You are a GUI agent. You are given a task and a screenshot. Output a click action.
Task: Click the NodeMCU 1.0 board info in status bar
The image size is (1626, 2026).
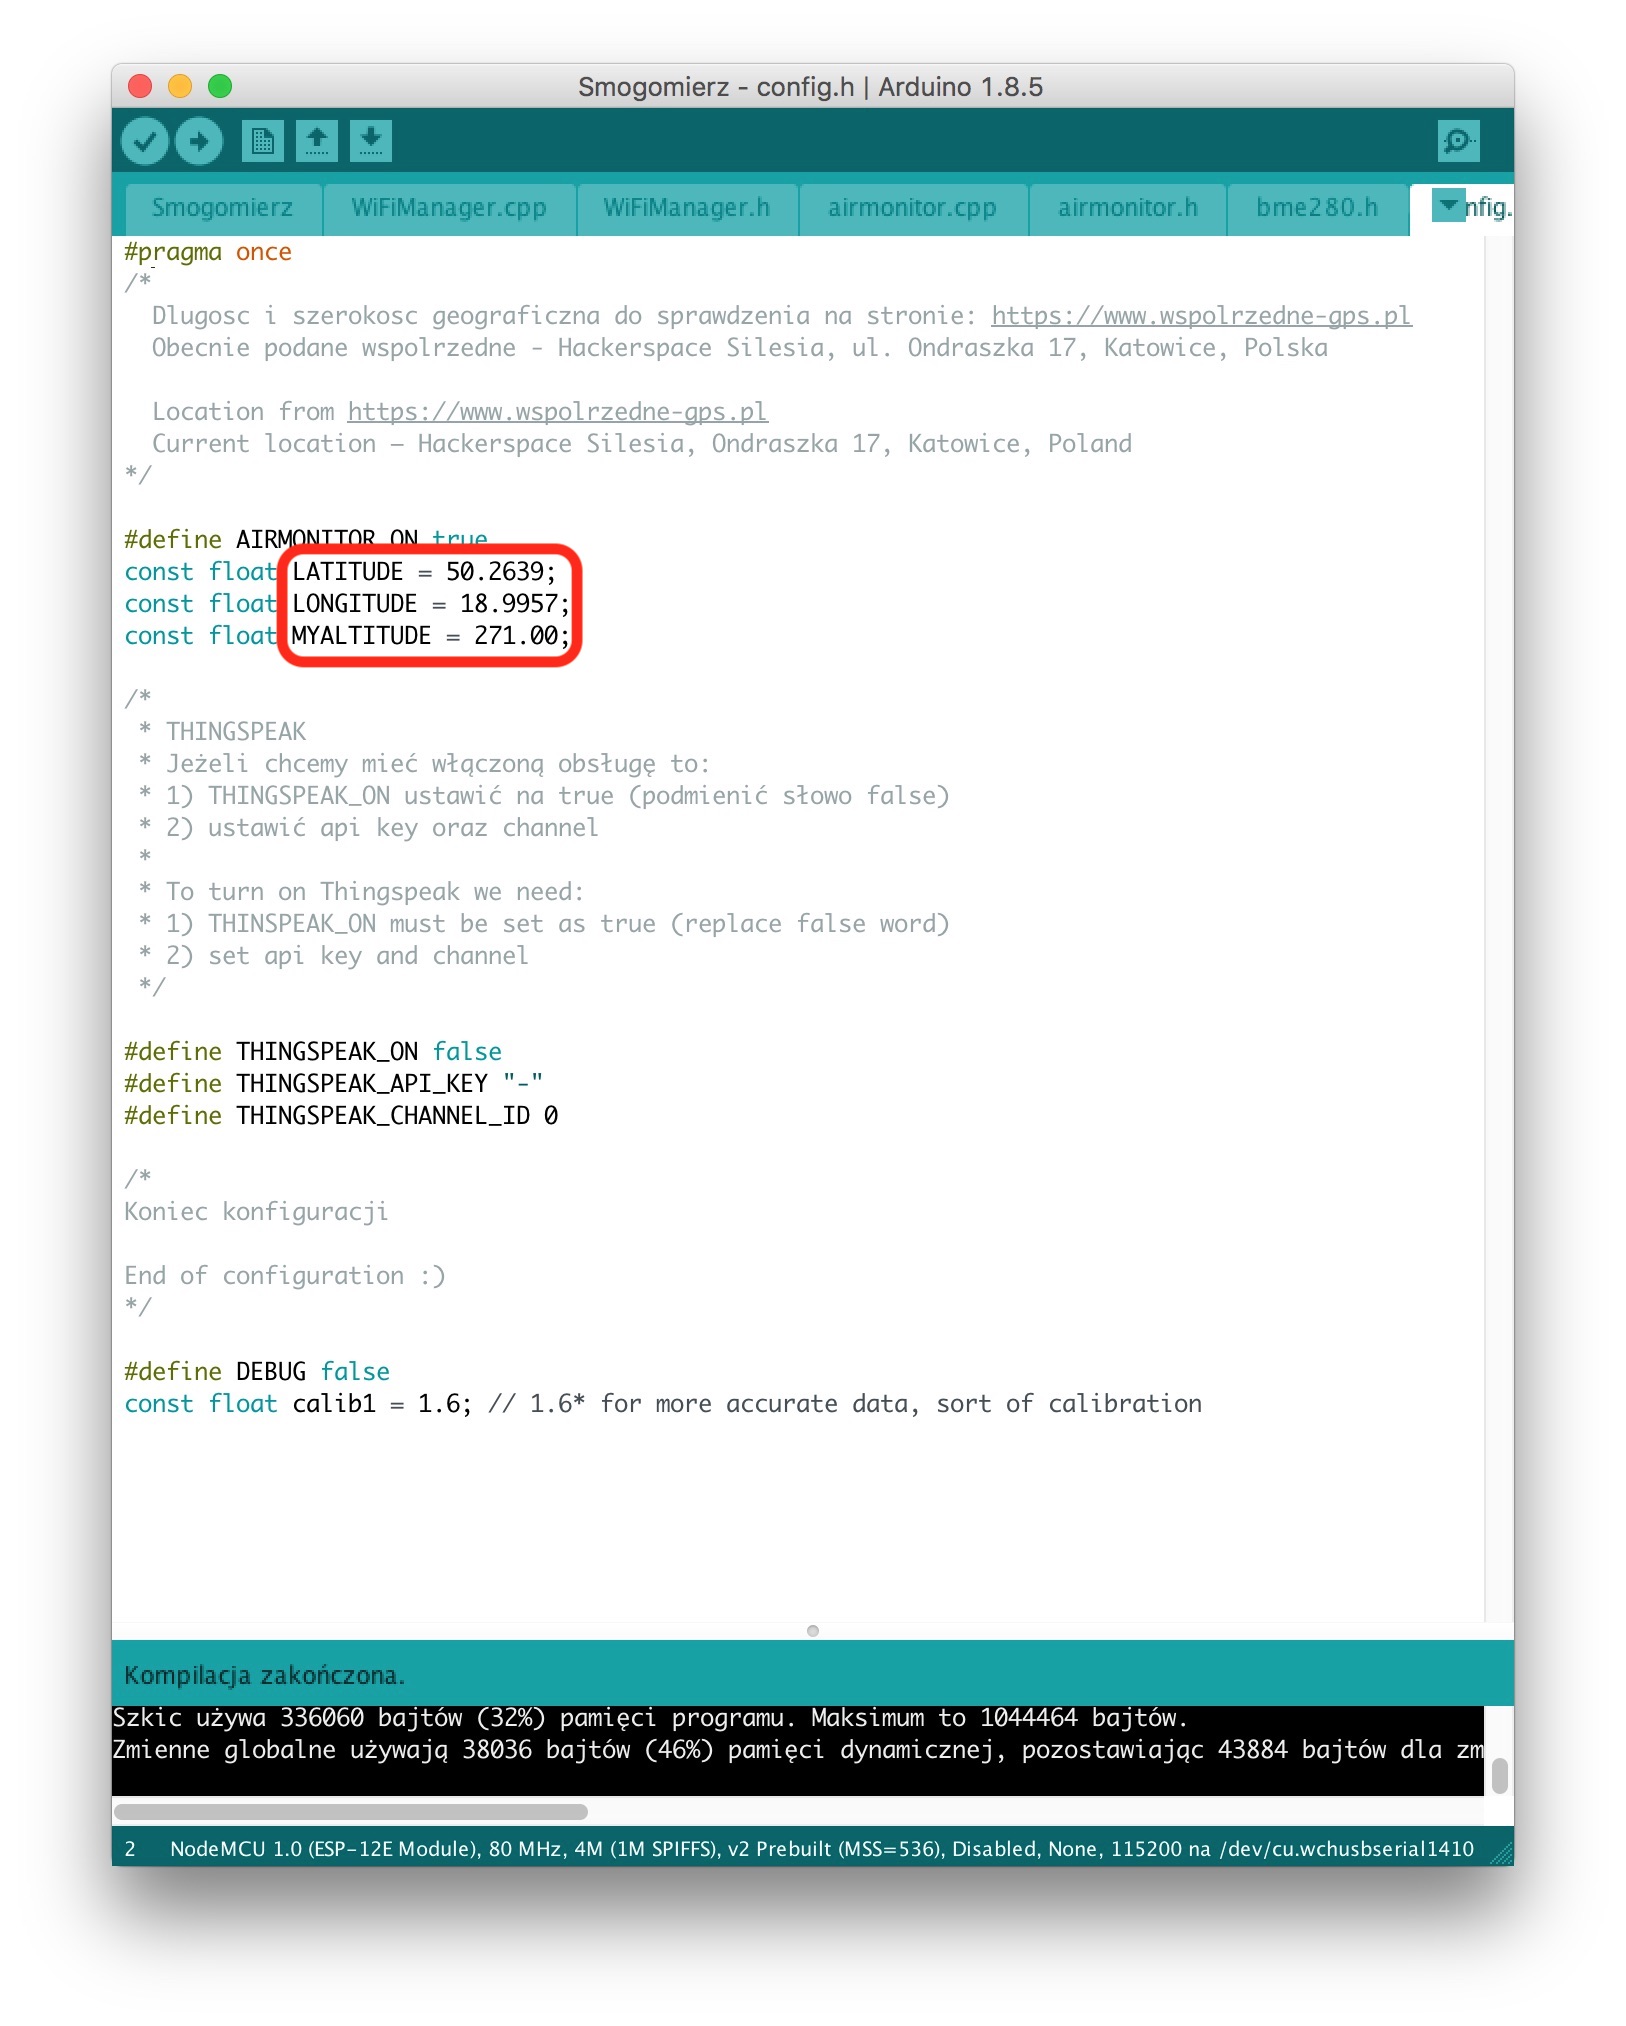tap(822, 1849)
